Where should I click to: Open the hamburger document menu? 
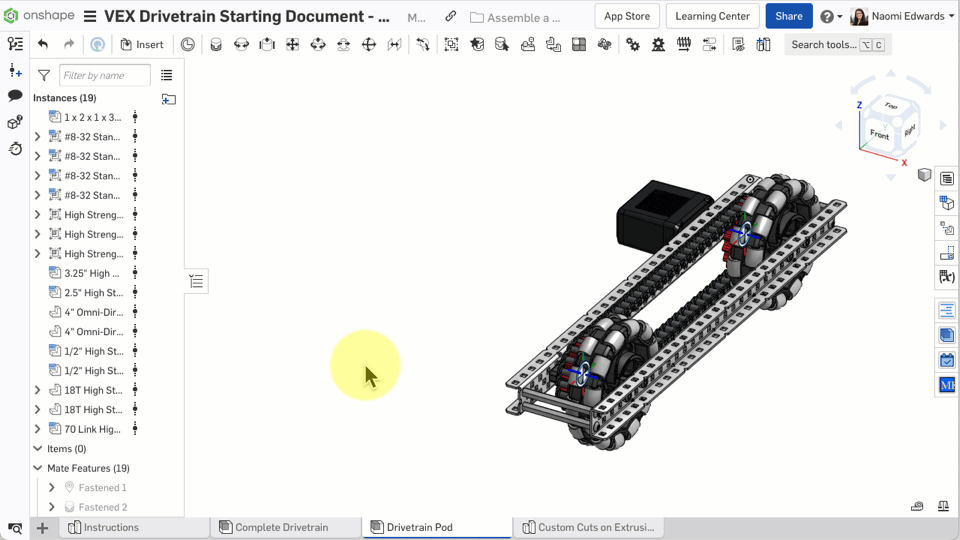click(x=90, y=16)
